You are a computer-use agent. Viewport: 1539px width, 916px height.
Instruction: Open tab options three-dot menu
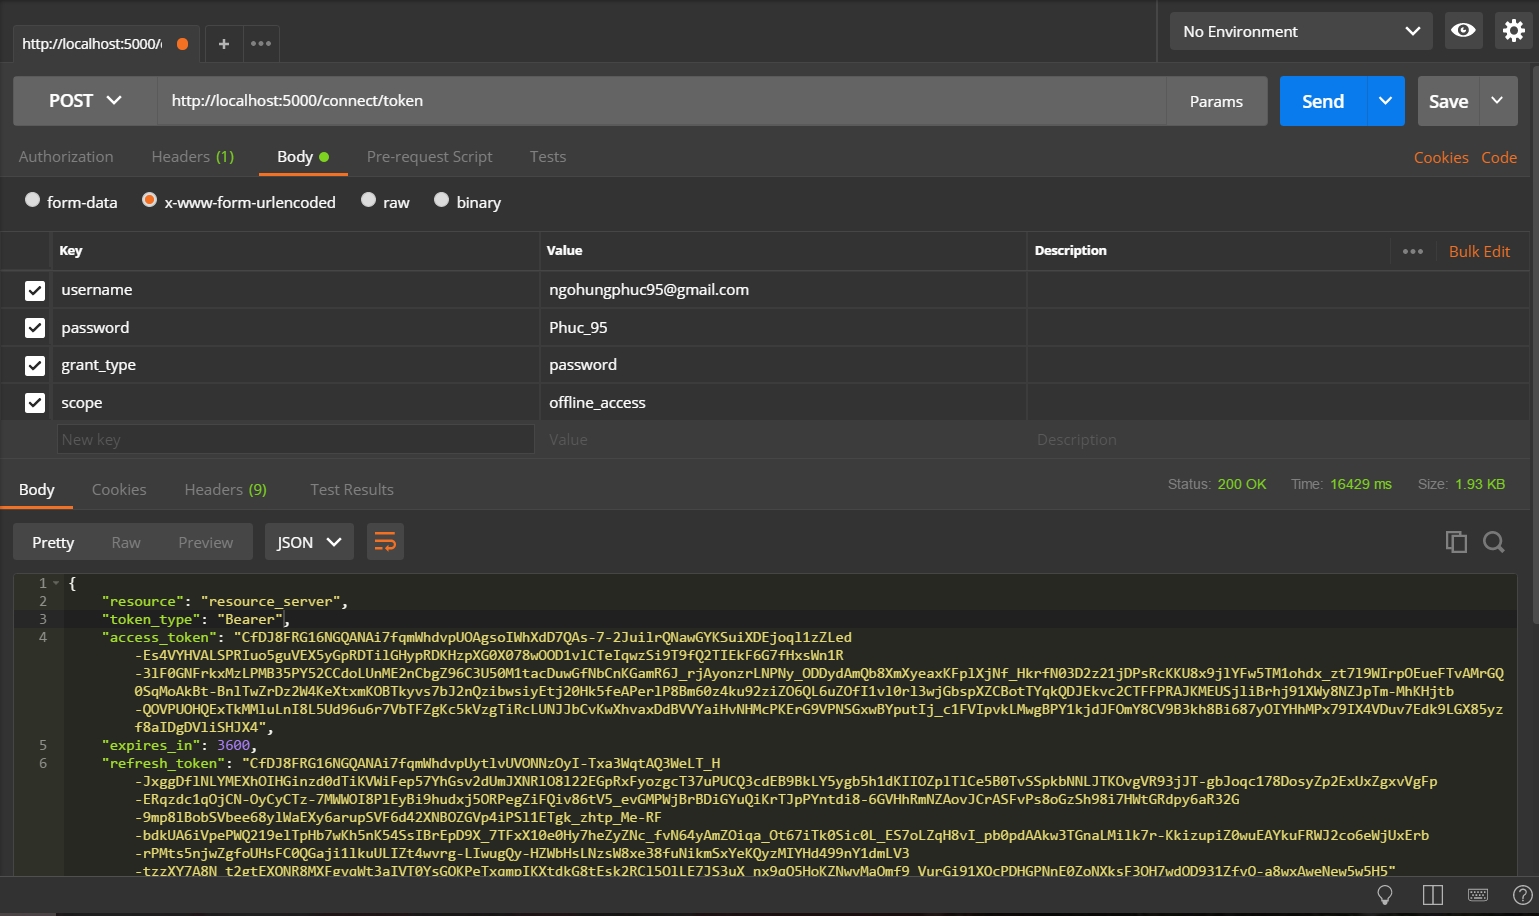coord(261,44)
